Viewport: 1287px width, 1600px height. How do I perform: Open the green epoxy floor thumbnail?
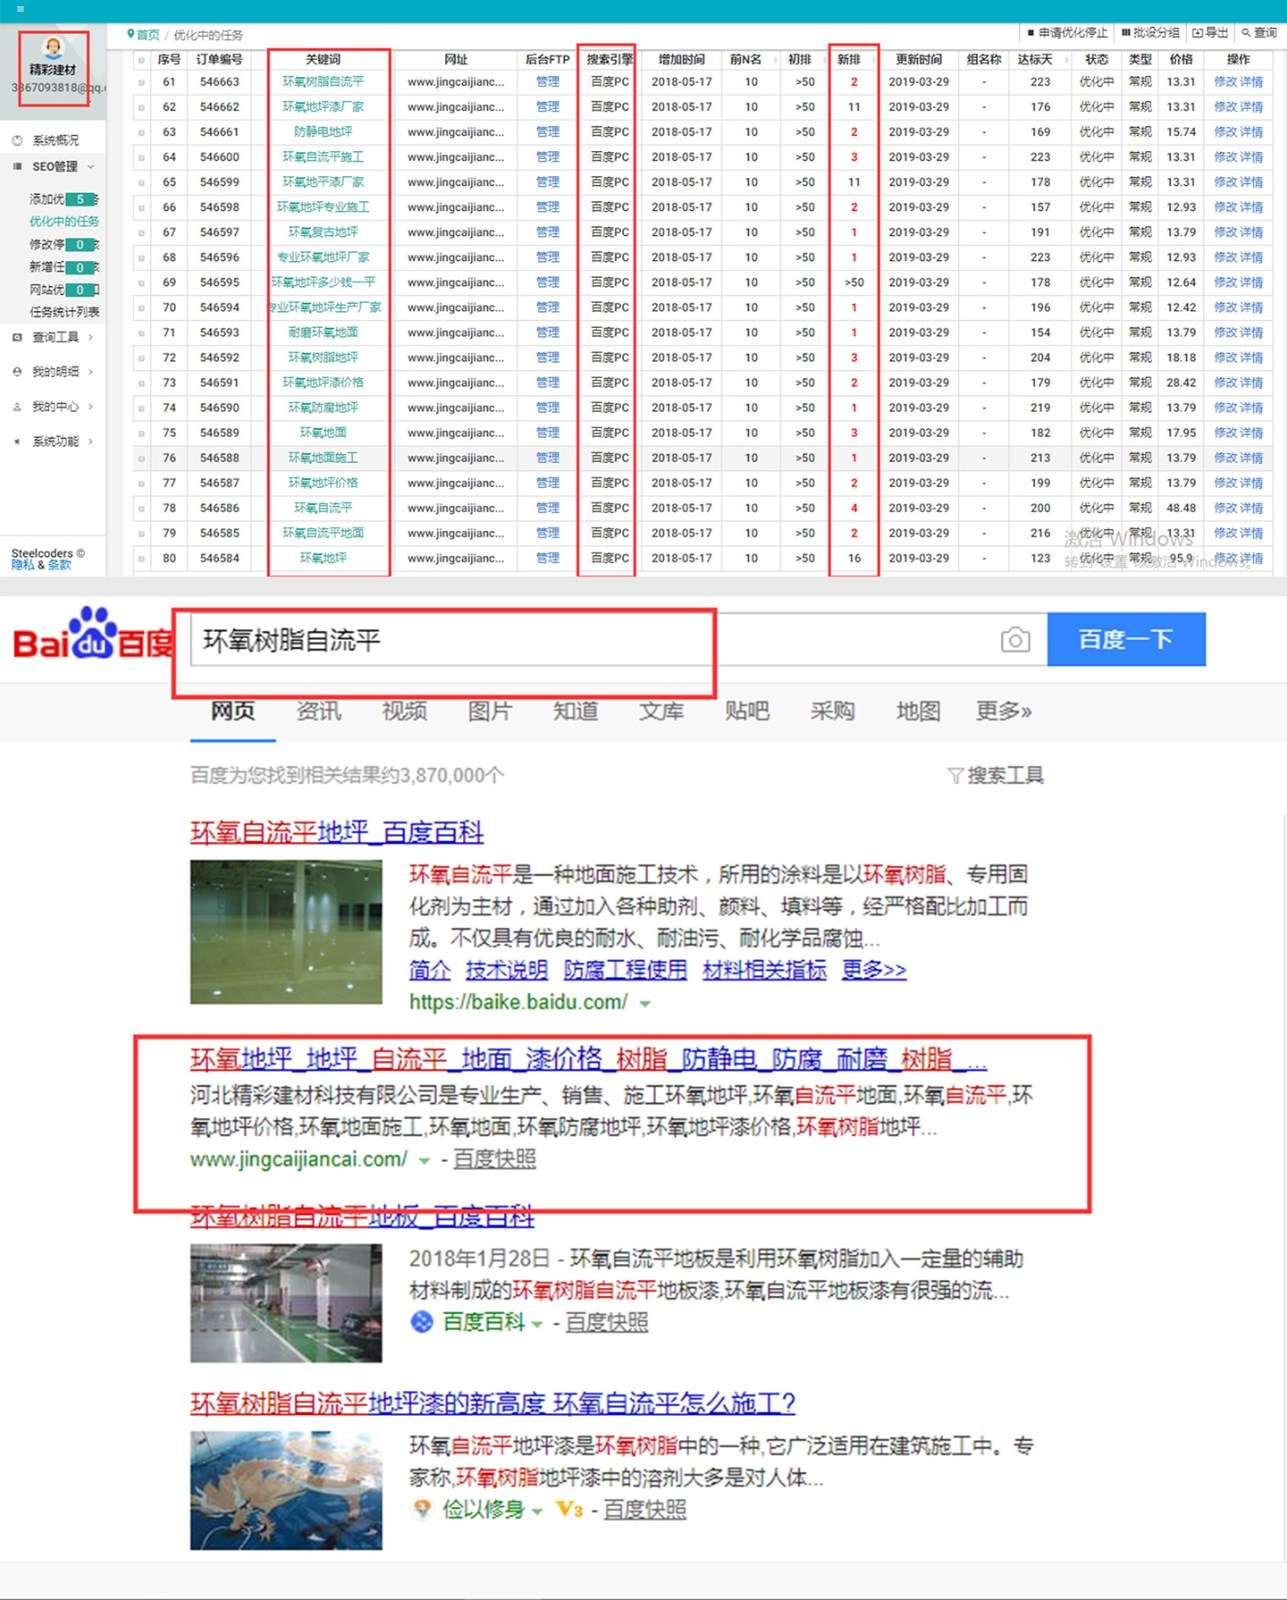[286, 932]
